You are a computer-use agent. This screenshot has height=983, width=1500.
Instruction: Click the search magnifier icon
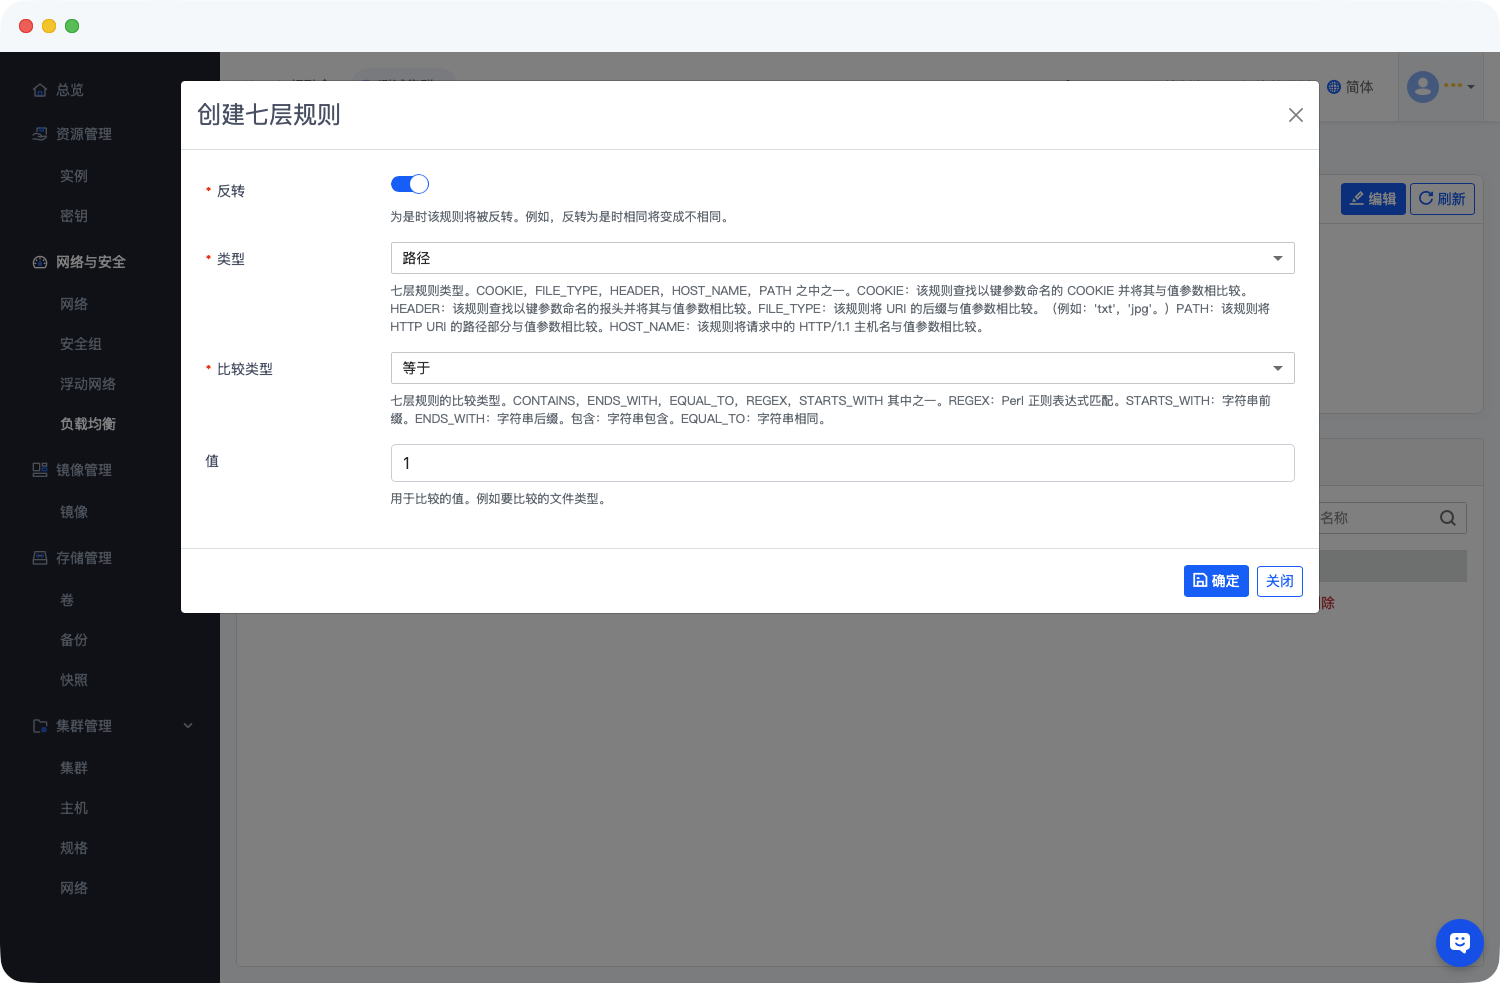[1447, 518]
